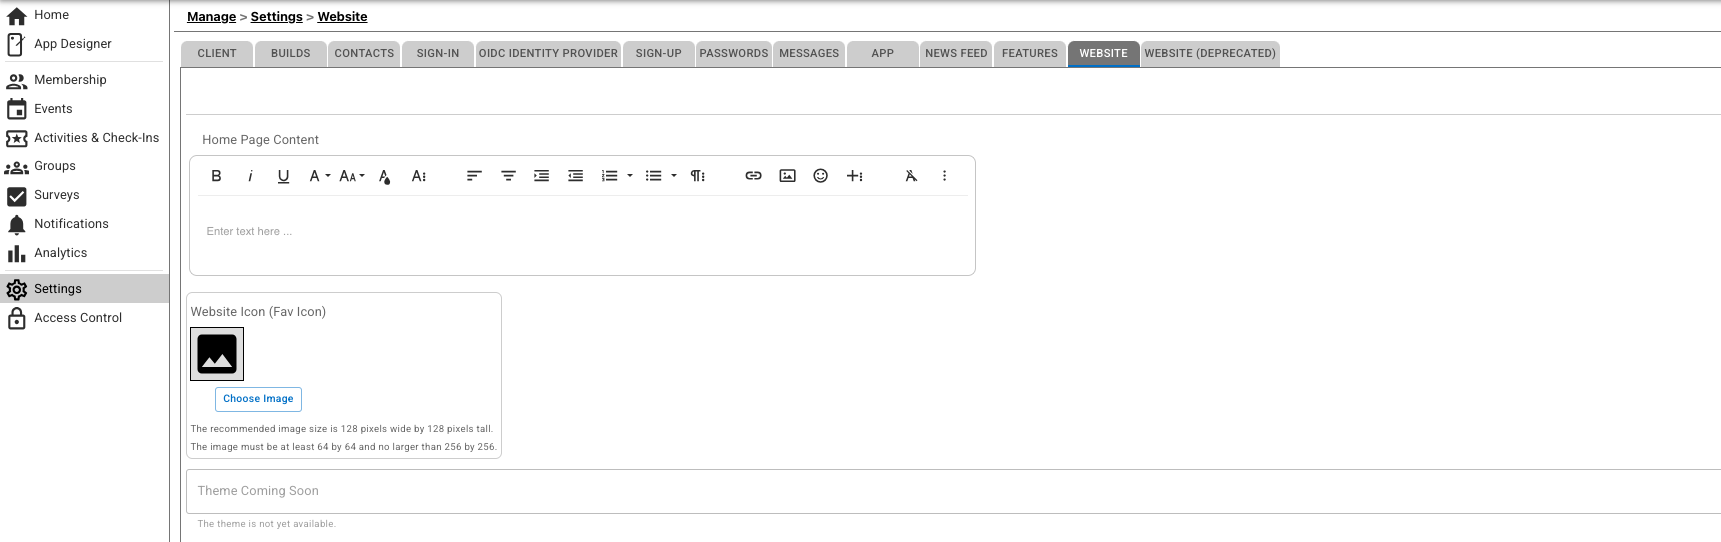
Task: Open the Sign-In tab
Action: coord(438,54)
